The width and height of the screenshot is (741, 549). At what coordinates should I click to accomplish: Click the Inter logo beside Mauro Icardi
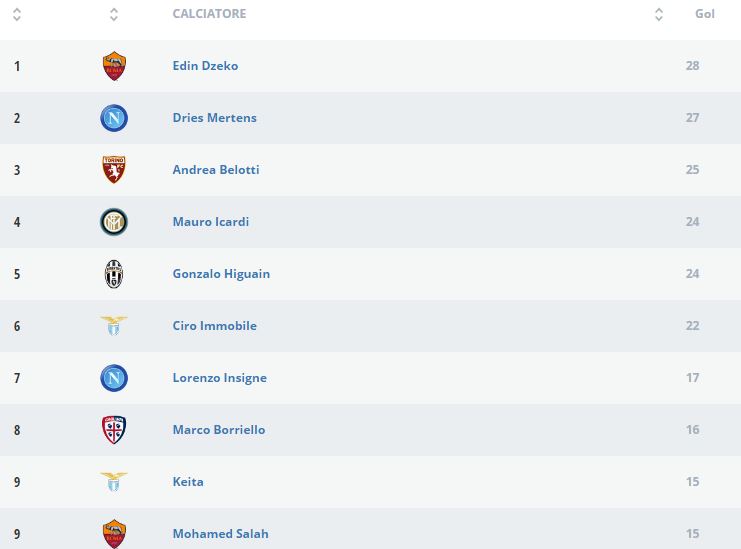114,222
